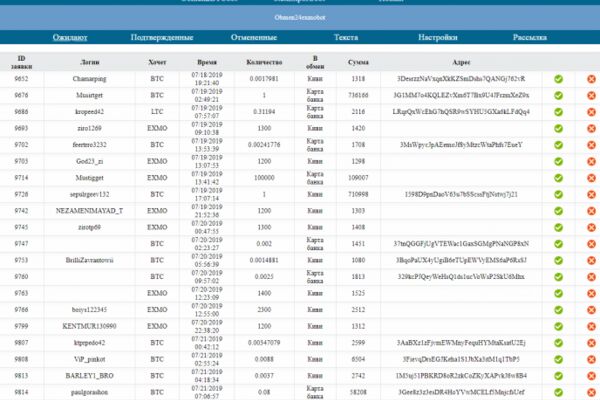This screenshot has height=400, width=600.
Task: Approve order 9745 green check icon
Action: 559,227
